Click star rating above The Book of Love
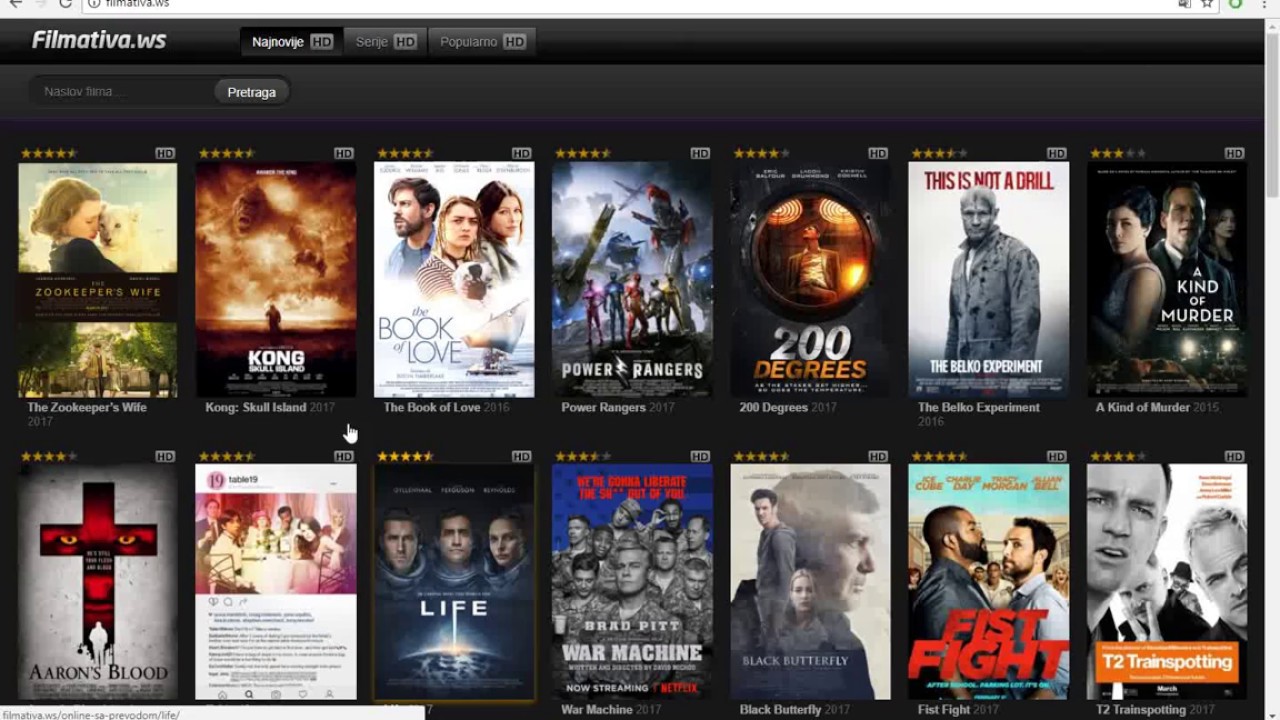The width and height of the screenshot is (1280, 720). (404, 153)
